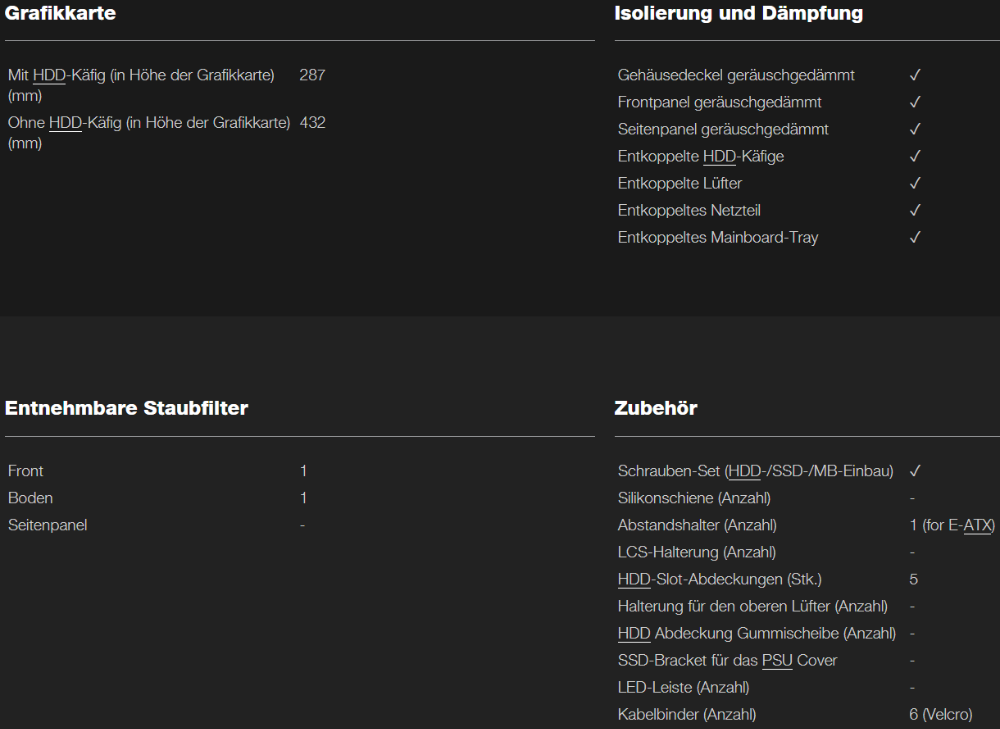1000x729 pixels.
Task: Click the Grafikkarte section heading
Action: pyautogui.click(x=61, y=13)
